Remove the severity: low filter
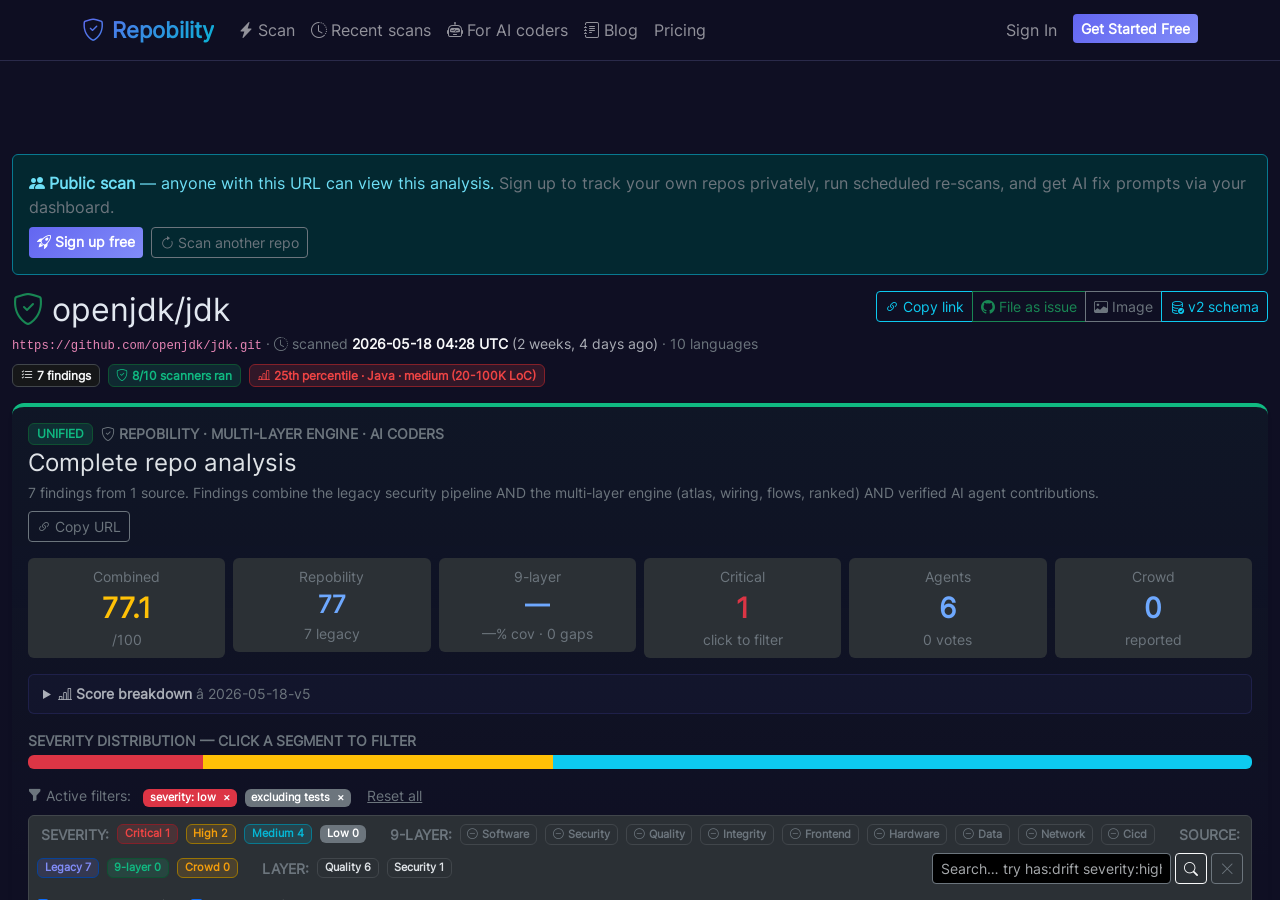This screenshot has width=1280, height=900. [x=227, y=798]
